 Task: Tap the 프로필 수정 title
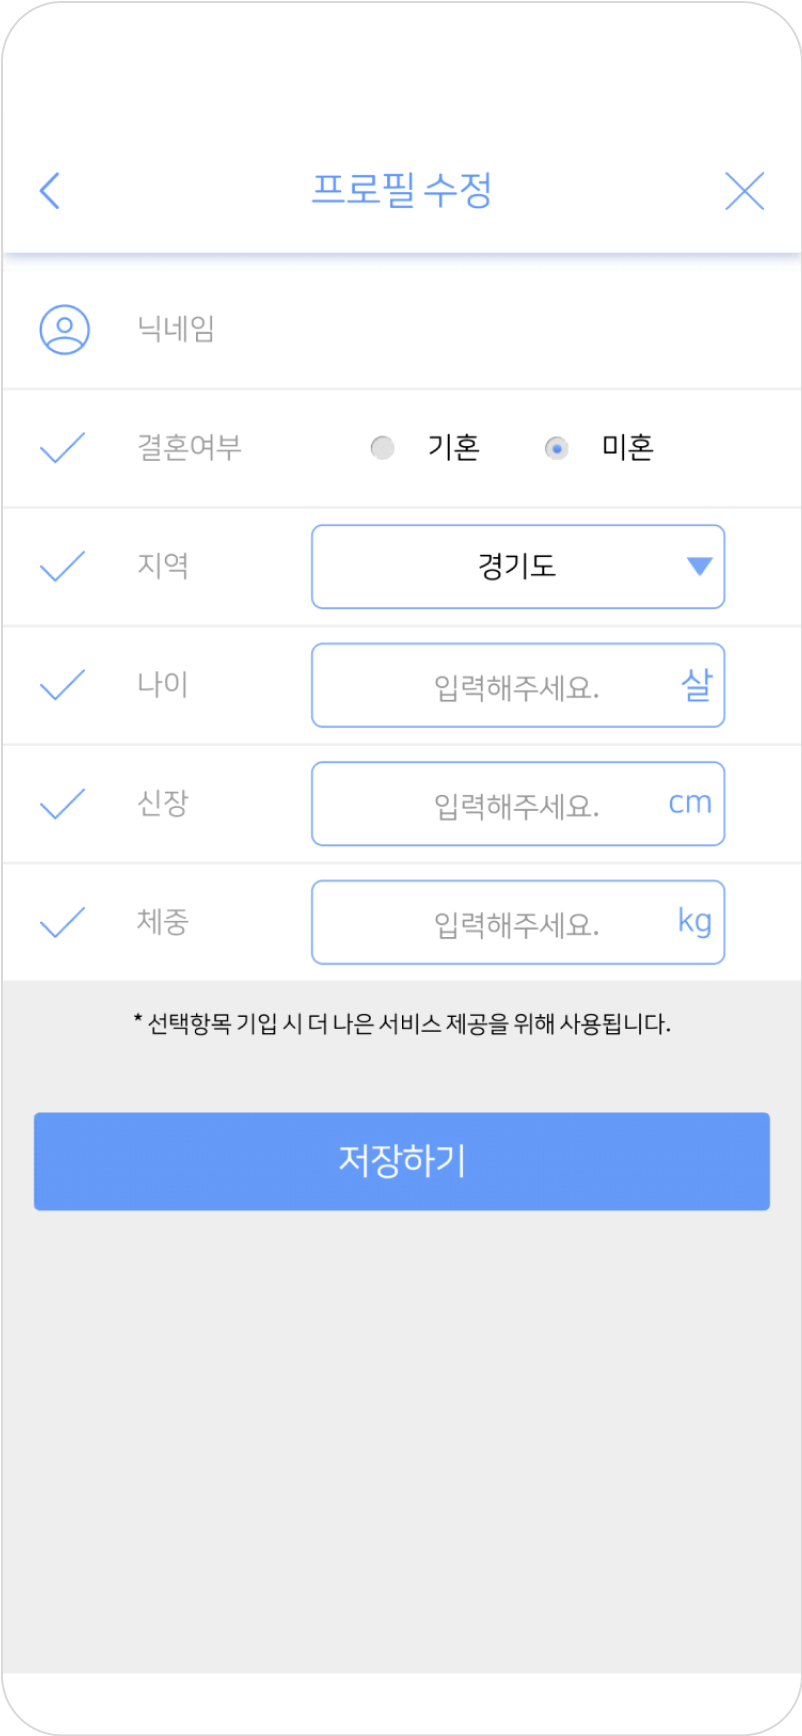pyautogui.click(x=402, y=190)
